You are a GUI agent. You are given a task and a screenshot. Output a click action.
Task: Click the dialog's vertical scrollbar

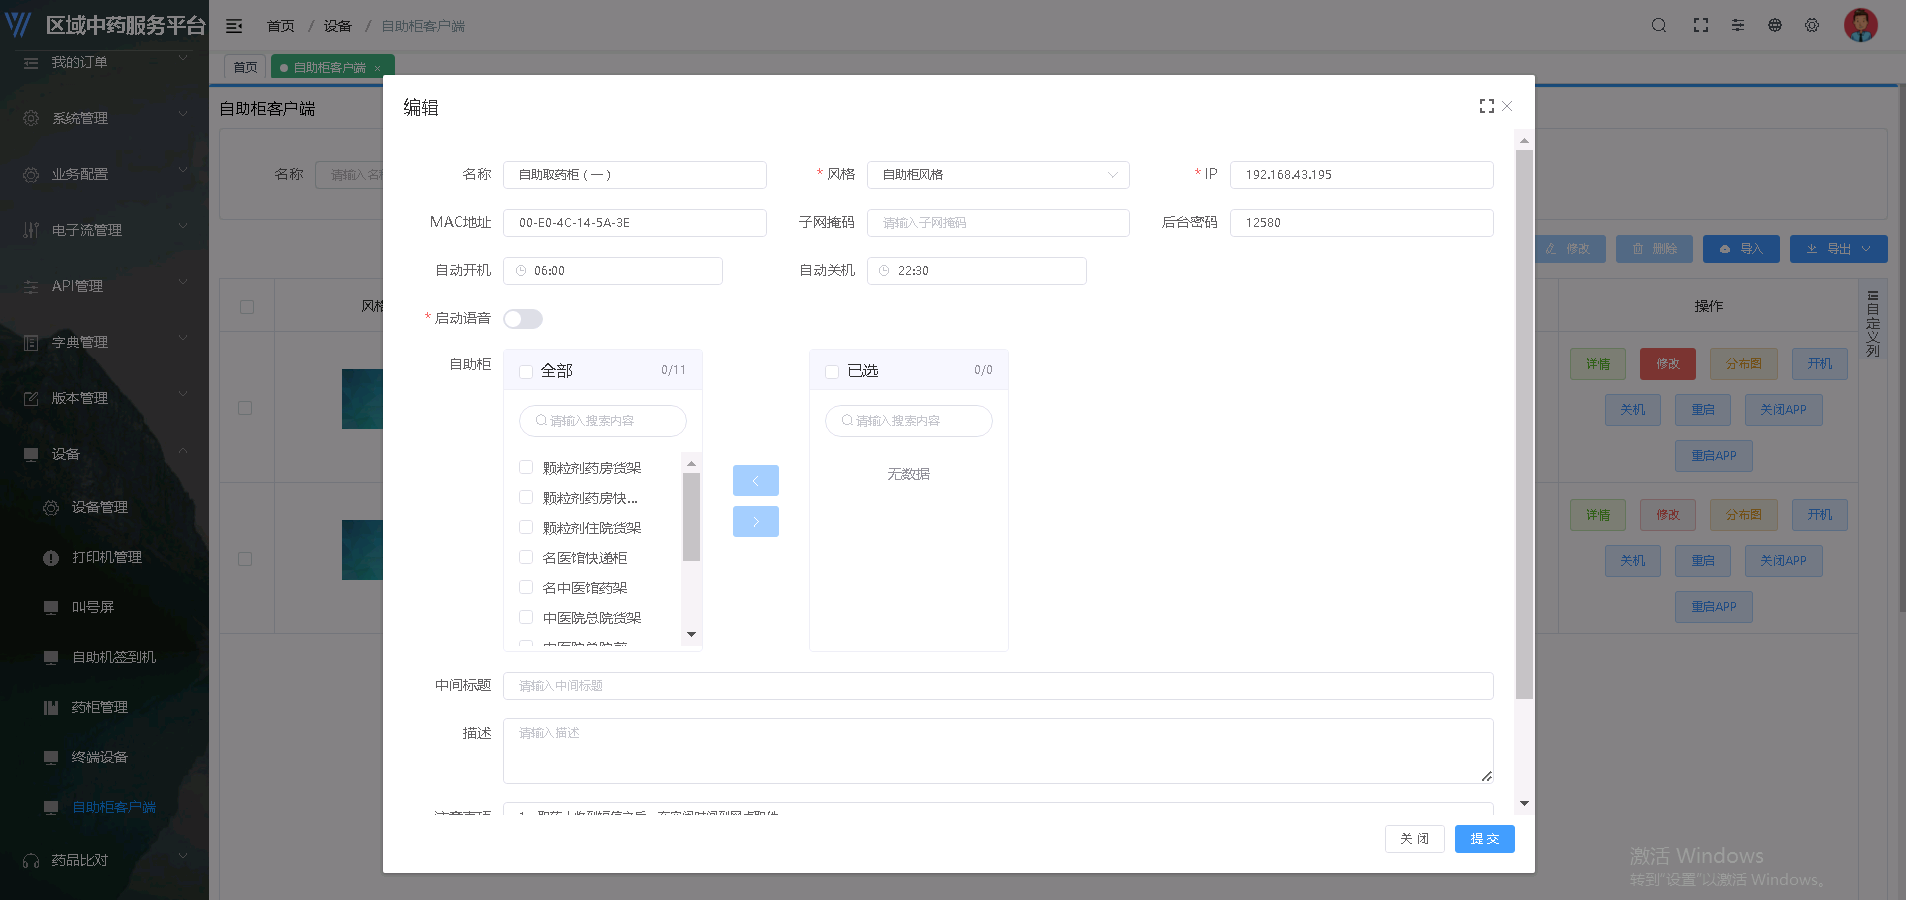(x=1524, y=424)
